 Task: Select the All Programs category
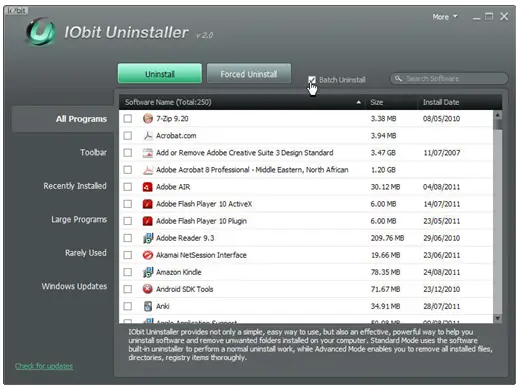[x=62, y=119]
